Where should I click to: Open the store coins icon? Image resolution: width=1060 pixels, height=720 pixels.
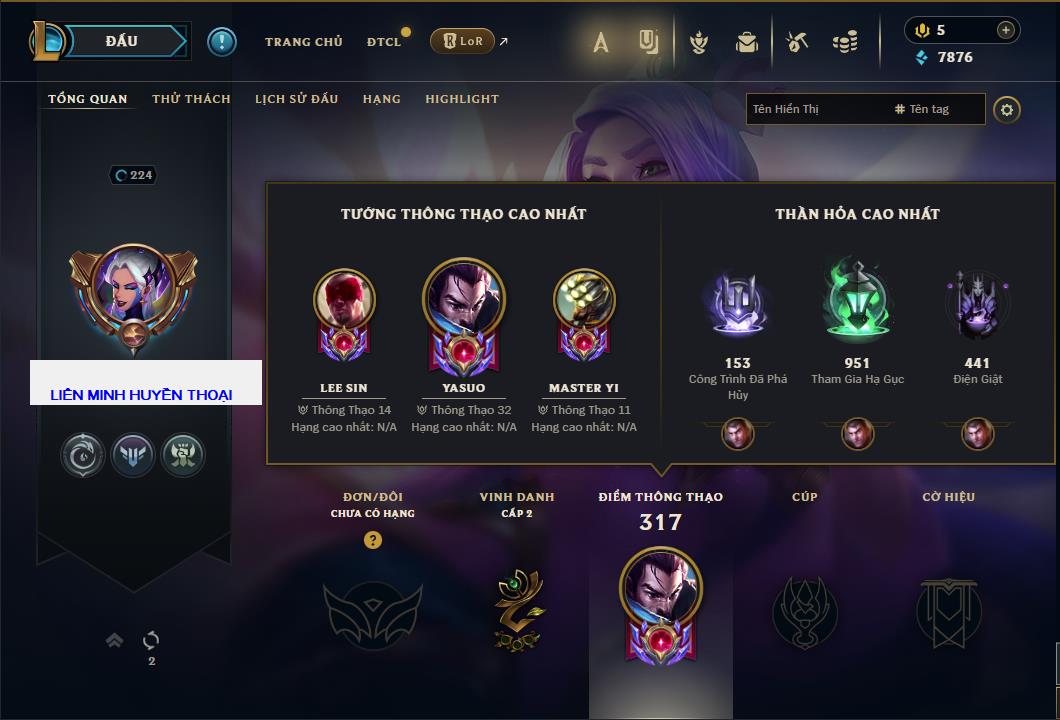pos(845,43)
